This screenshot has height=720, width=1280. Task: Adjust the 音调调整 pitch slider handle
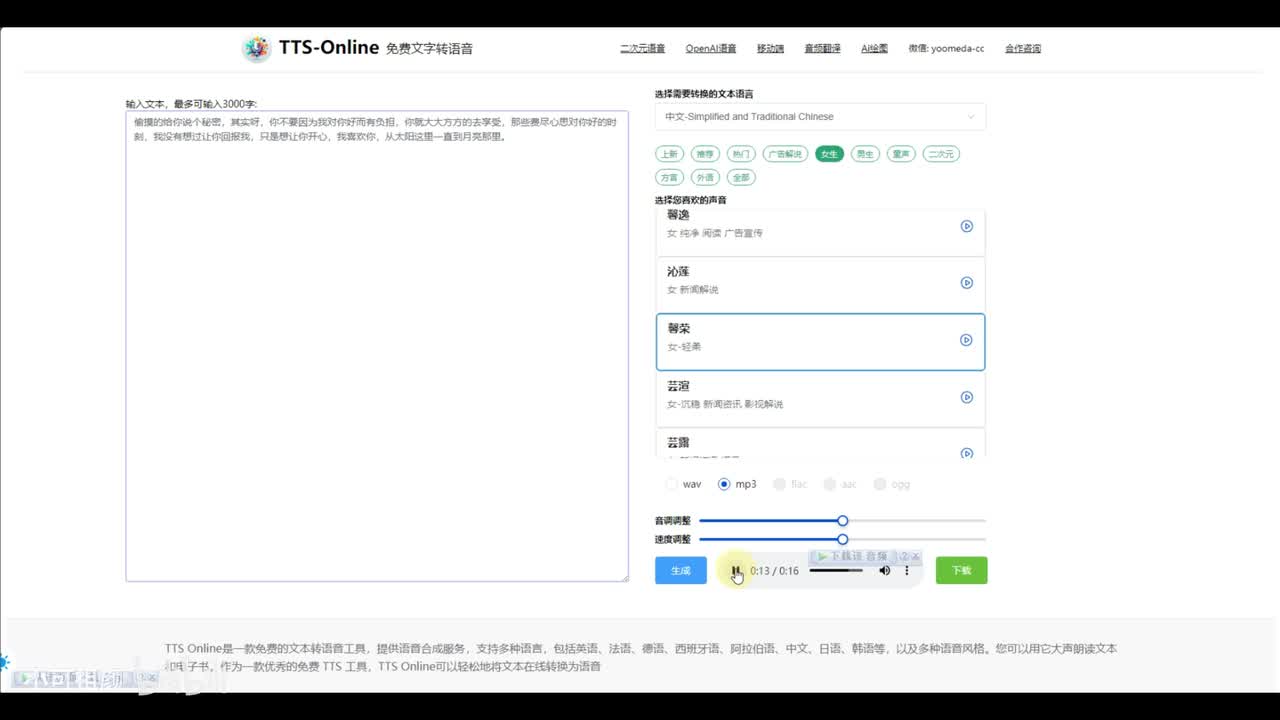[x=843, y=521]
